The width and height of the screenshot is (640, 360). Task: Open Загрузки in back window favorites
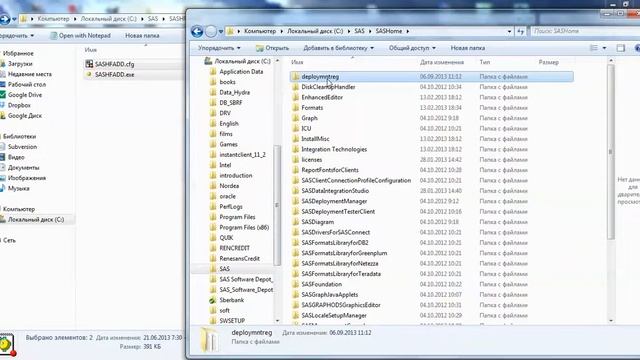click(x=20, y=64)
